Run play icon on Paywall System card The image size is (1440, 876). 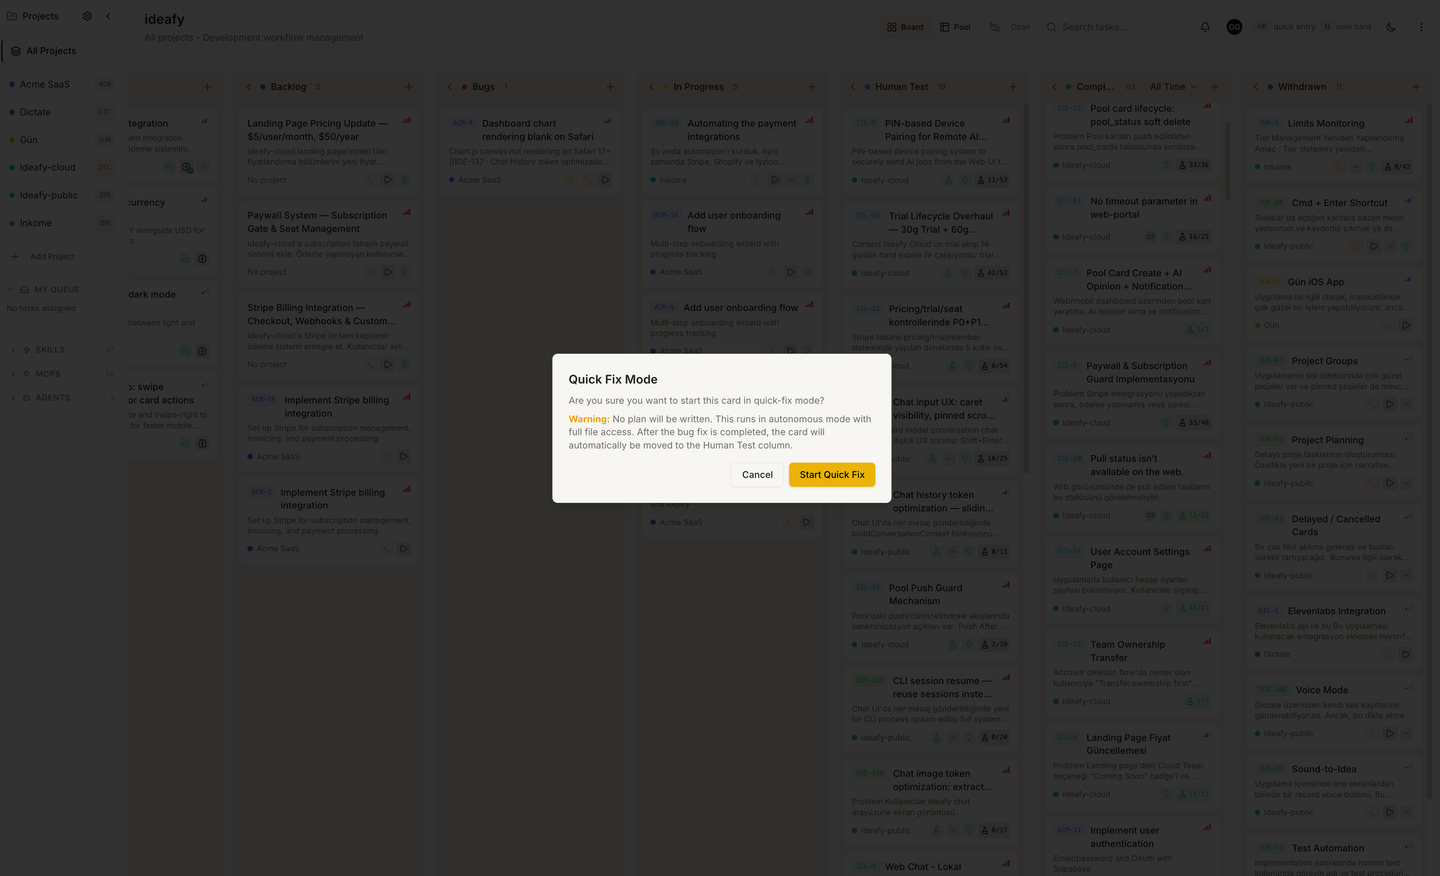(x=388, y=272)
